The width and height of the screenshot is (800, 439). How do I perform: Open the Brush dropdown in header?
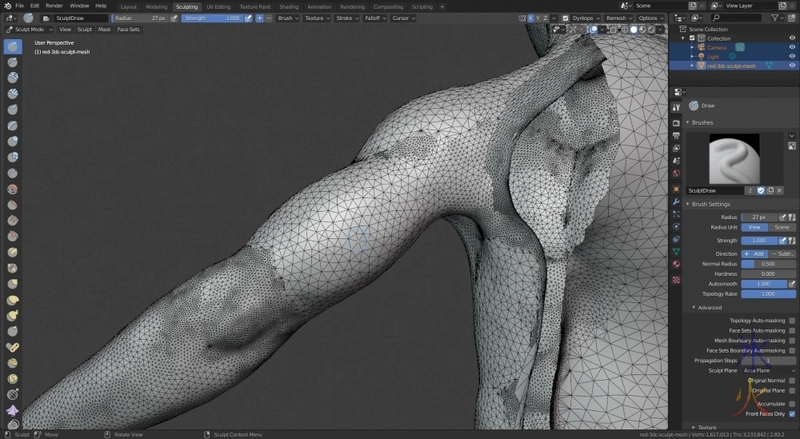288,18
